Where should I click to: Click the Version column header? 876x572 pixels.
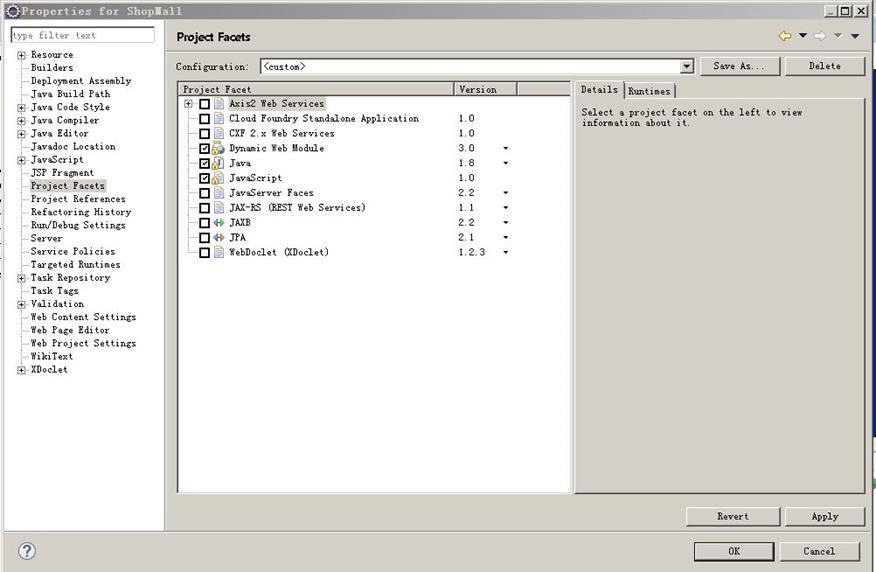coord(485,89)
